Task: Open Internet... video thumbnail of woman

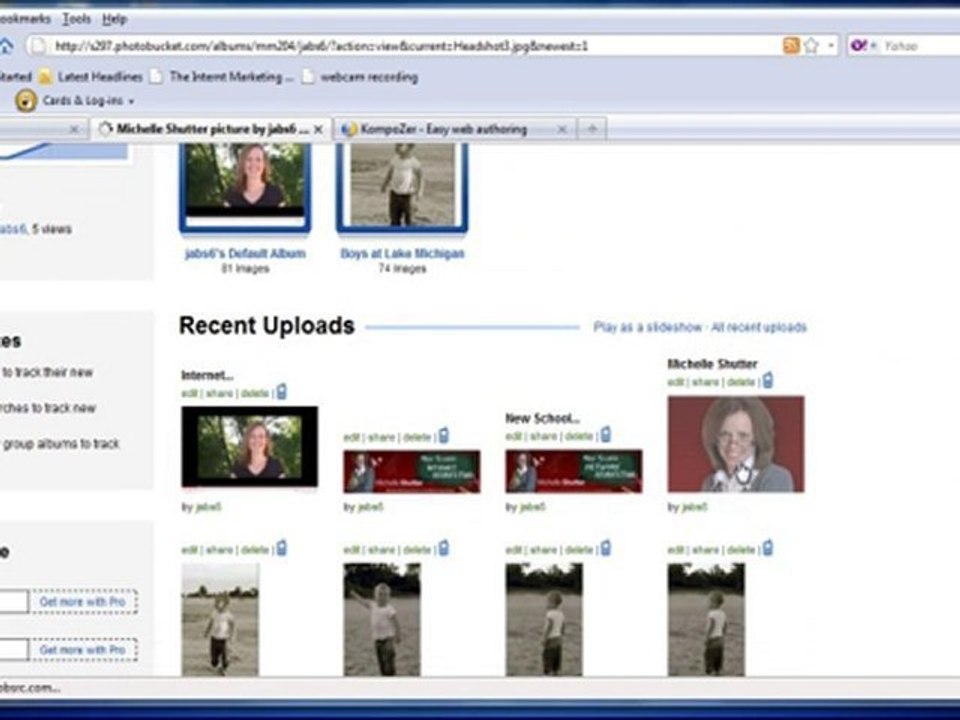Action: tap(250, 447)
